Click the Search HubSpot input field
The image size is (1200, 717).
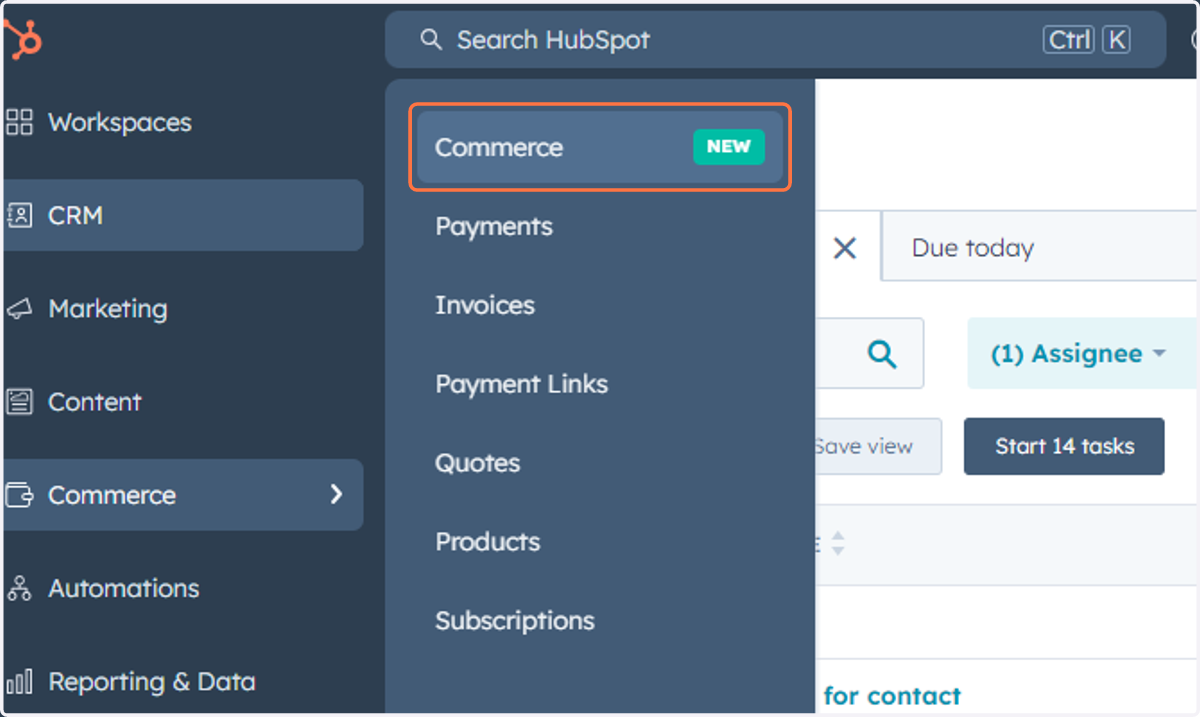coord(775,40)
